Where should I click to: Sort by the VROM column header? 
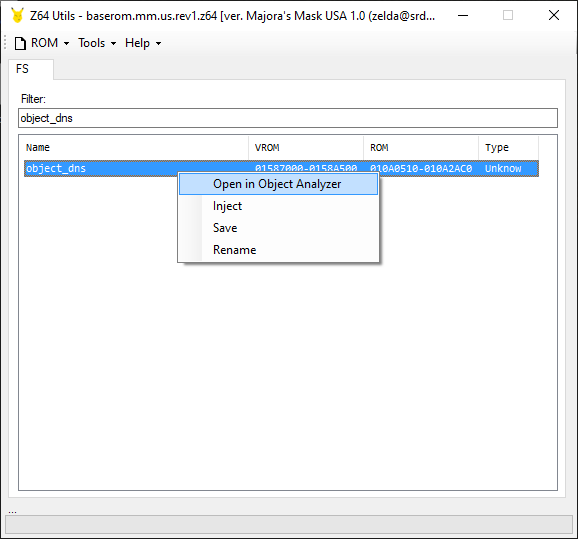coord(306,148)
